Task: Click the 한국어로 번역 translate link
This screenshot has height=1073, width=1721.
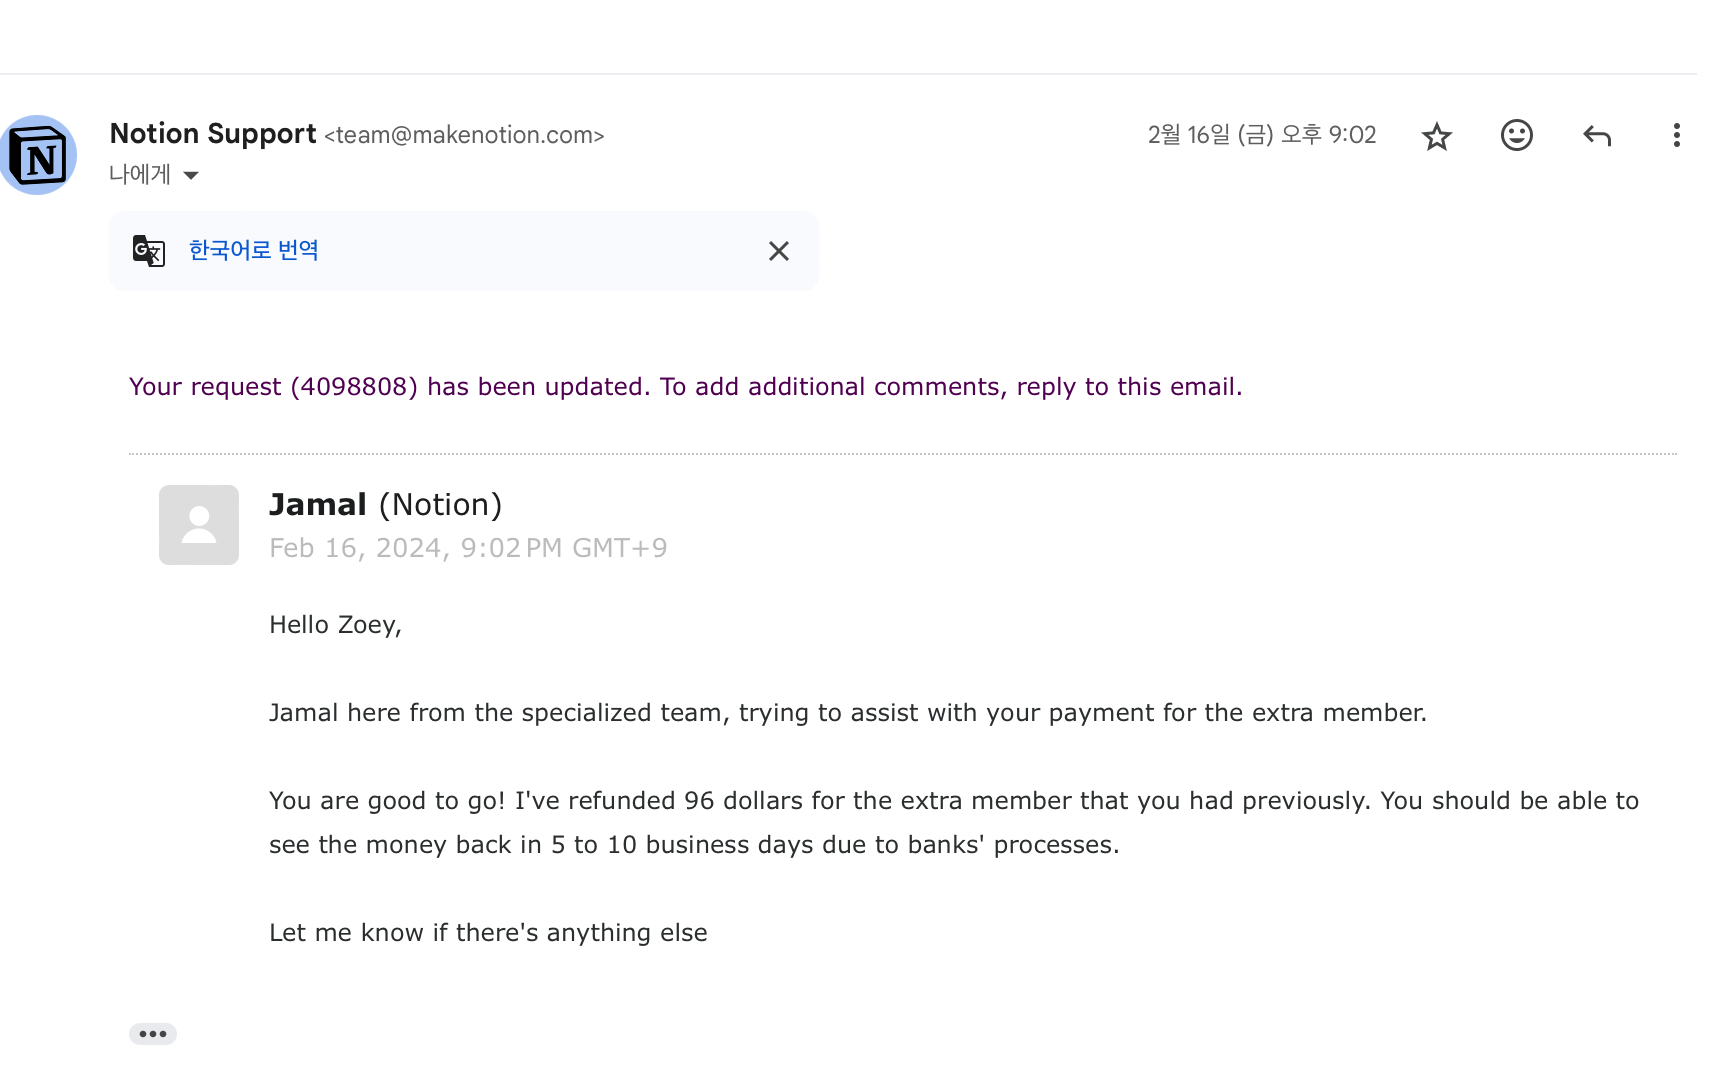Action: pos(253,250)
